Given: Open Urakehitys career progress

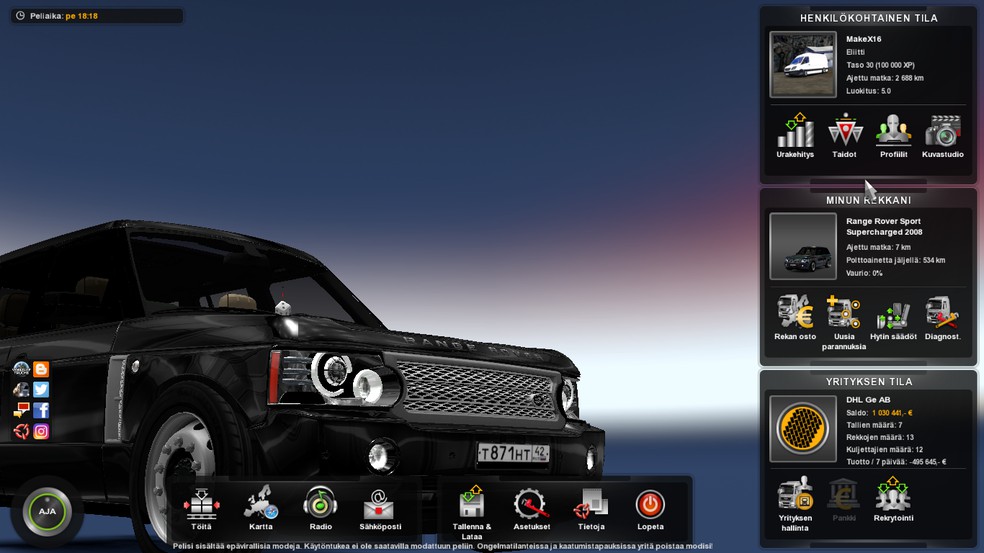Looking at the screenshot, I should click(795, 134).
